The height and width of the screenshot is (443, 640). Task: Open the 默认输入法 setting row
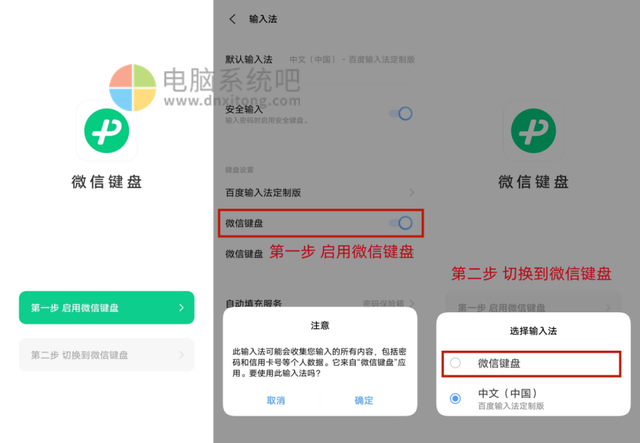coord(320,60)
